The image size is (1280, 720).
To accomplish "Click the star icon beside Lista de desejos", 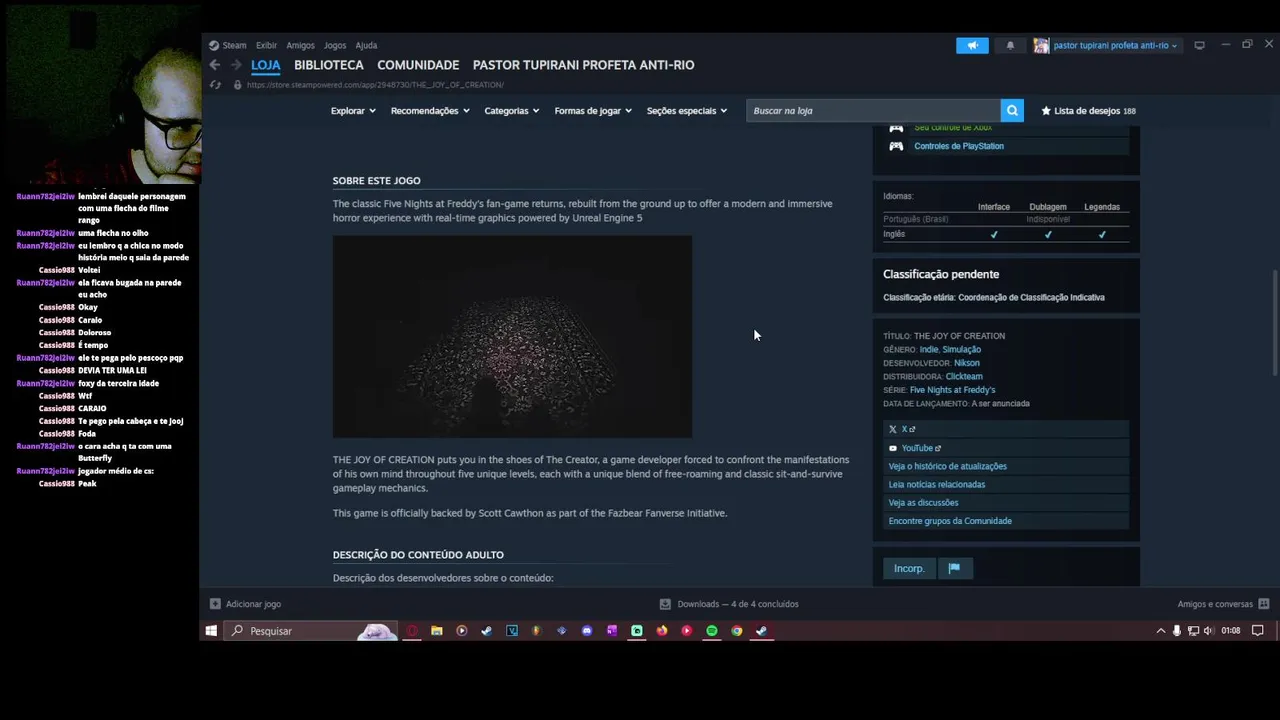I will [x=1046, y=111].
